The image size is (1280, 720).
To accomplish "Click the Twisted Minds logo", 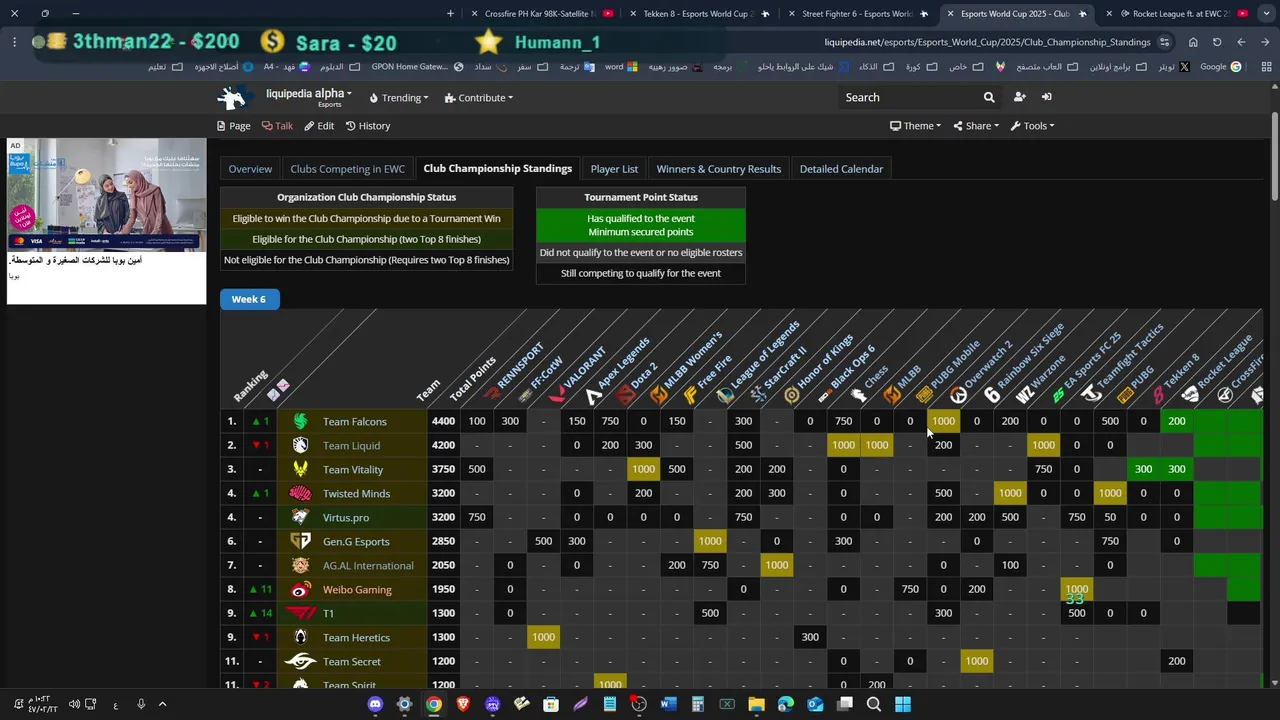I will 300,493.
